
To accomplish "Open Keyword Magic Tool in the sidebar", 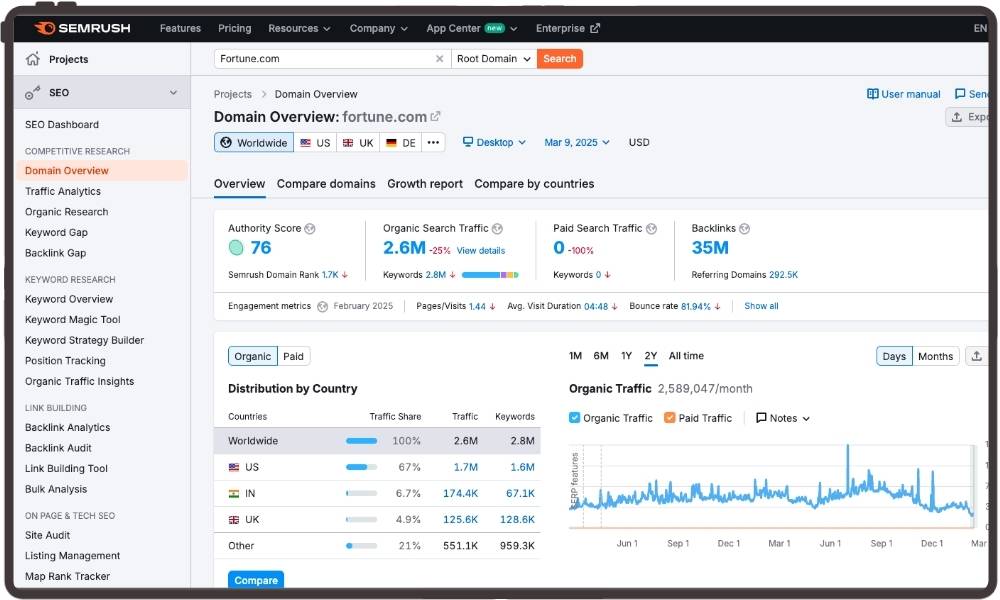I will tap(73, 319).
